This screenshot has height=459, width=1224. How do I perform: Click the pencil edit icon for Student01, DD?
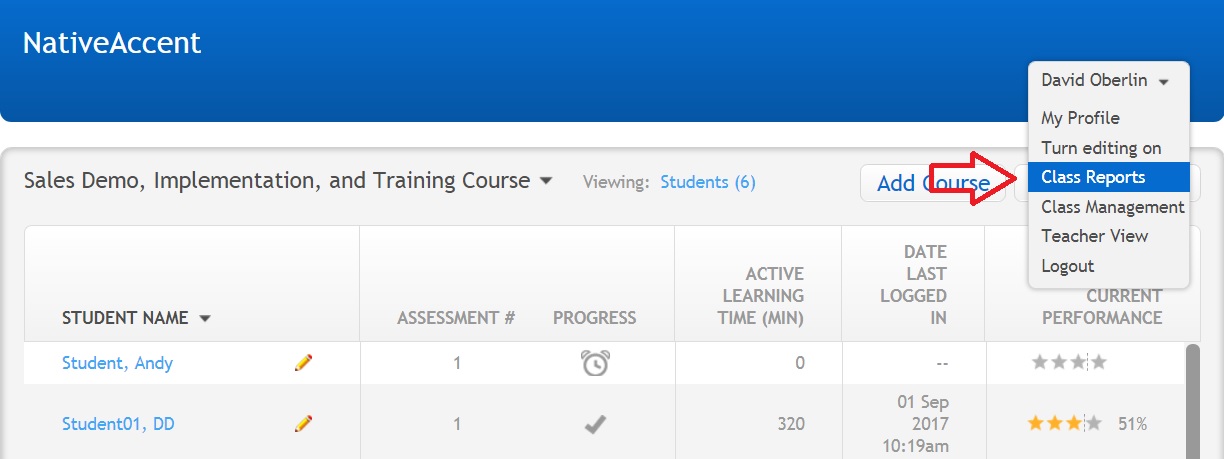point(304,424)
